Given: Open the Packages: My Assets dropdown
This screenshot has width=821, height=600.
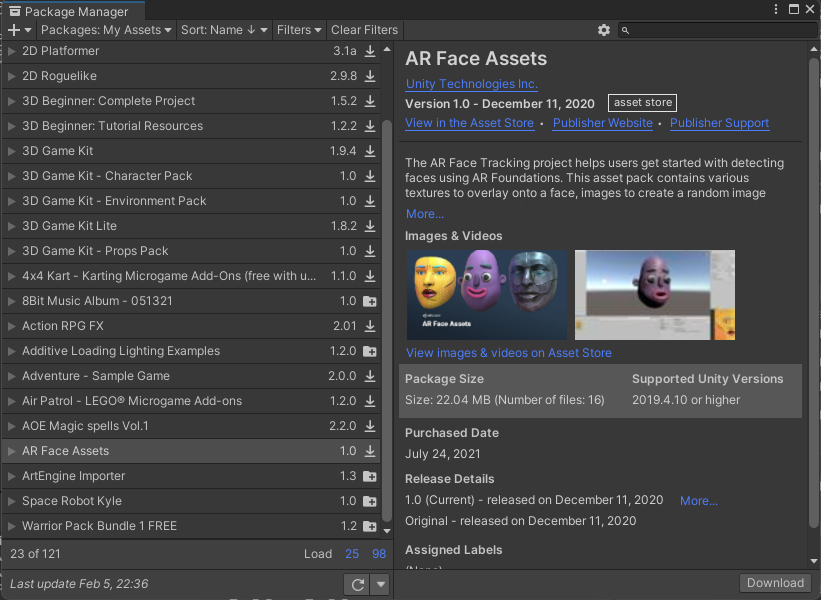Looking at the screenshot, I should point(106,30).
